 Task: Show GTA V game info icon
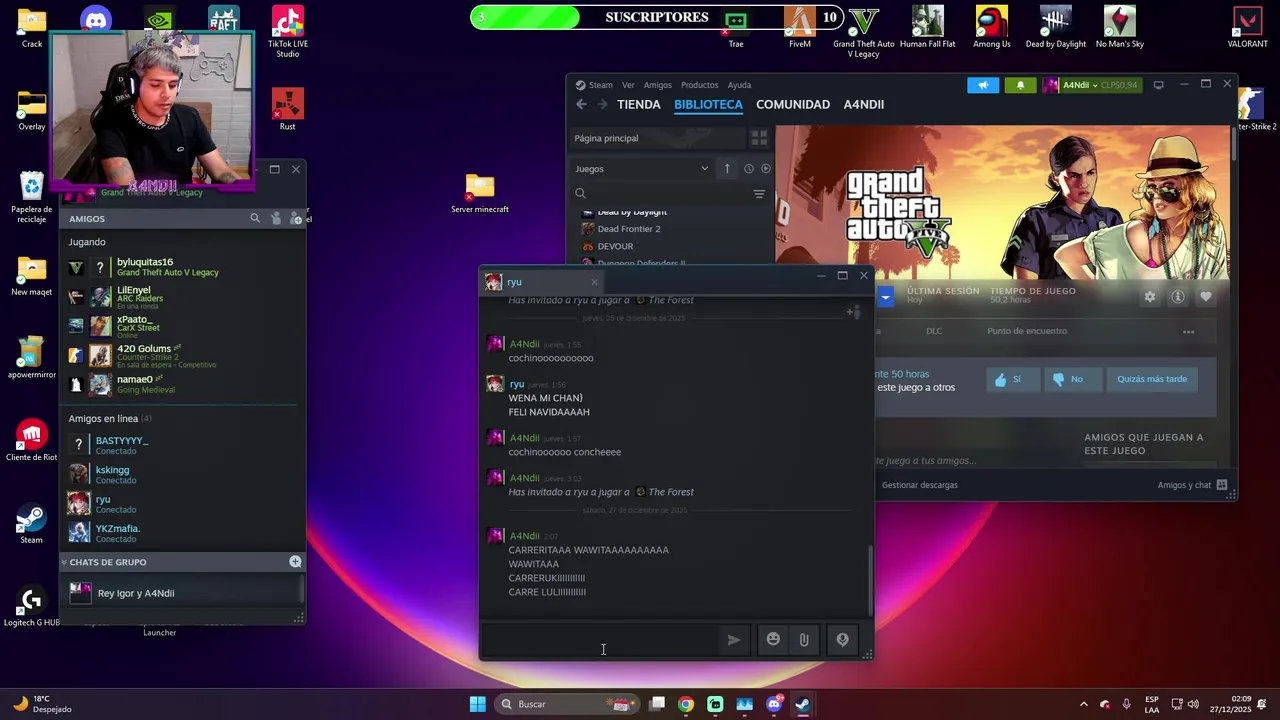click(1178, 297)
